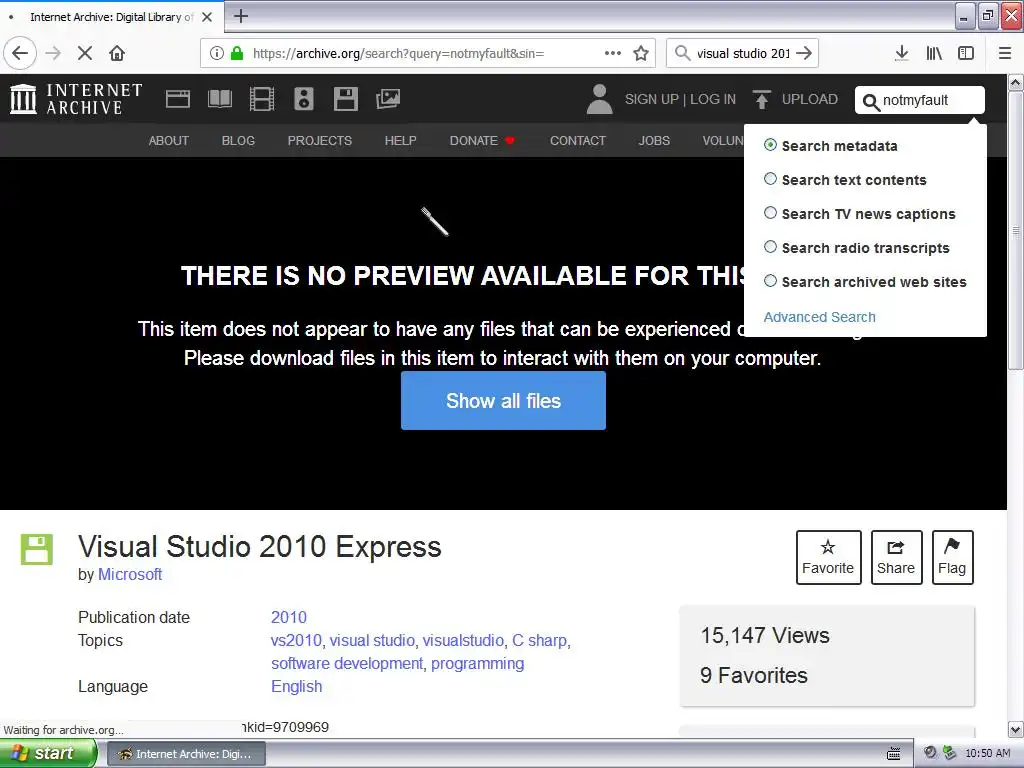
Task: Click the green padlock security icon
Action: (x=237, y=53)
